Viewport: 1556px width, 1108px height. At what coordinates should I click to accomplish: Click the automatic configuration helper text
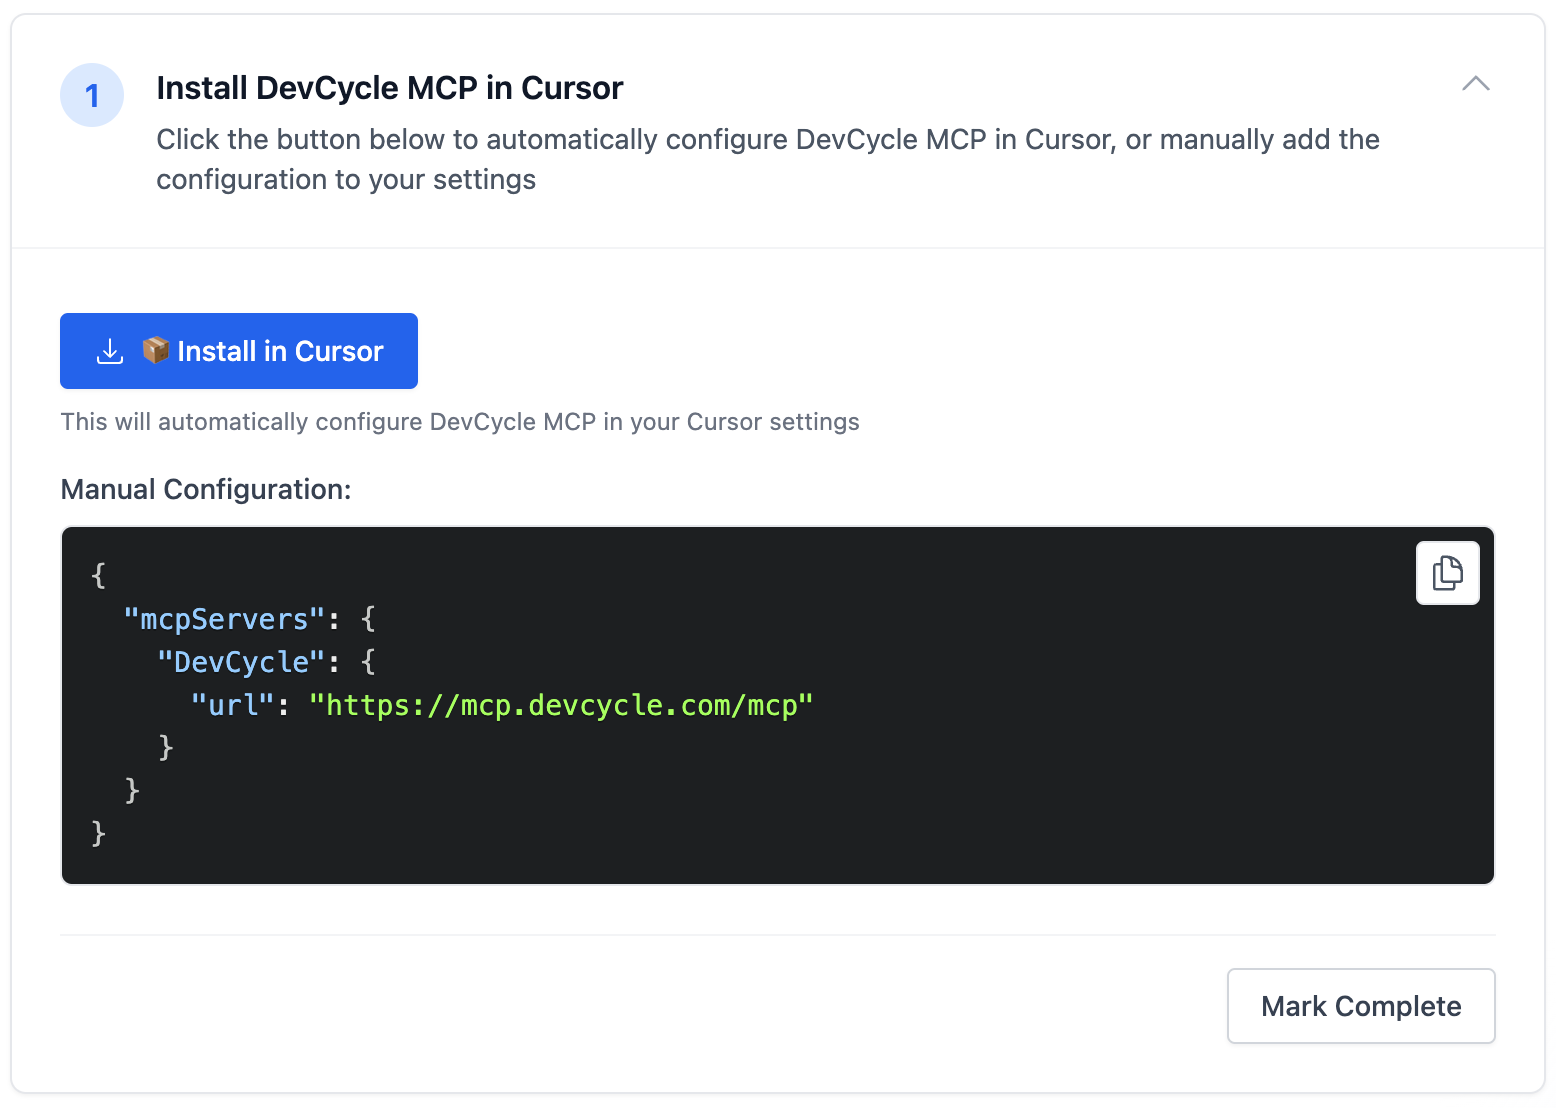(x=460, y=422)
